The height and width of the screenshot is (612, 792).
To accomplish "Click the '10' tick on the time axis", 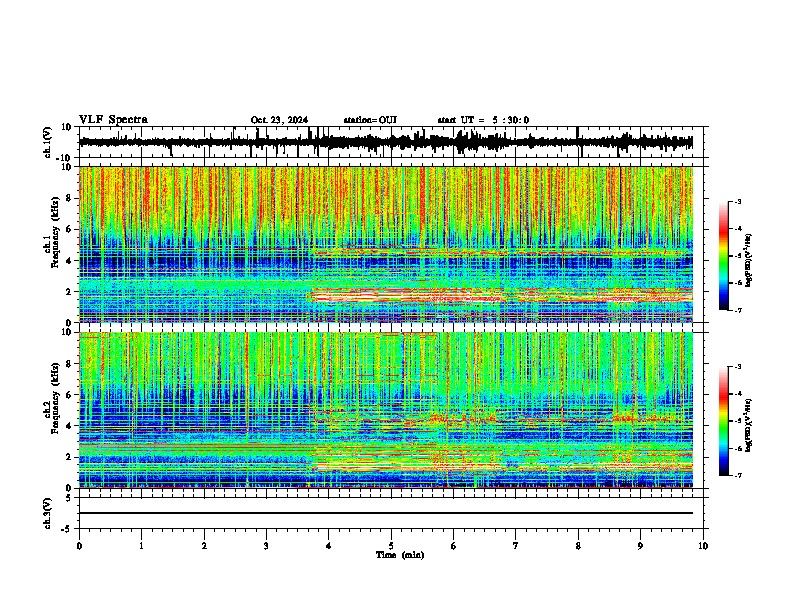I will coord(703,546).
